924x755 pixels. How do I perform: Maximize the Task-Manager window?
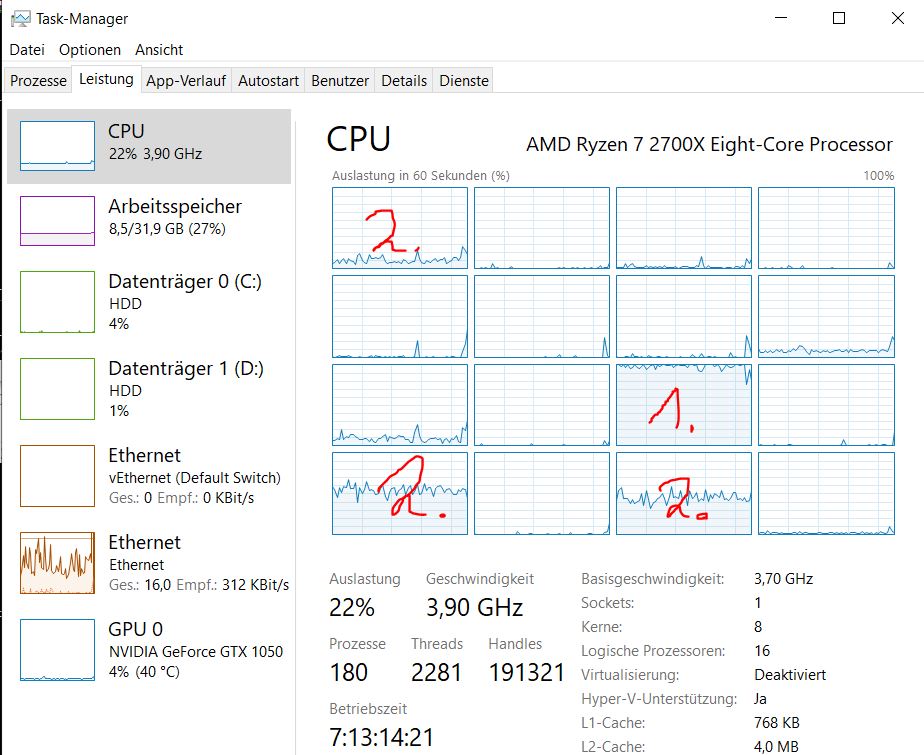point(839,18)
